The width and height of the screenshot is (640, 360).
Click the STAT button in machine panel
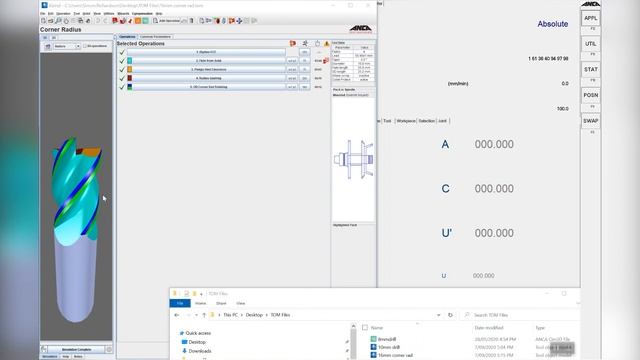coord(590,69)
